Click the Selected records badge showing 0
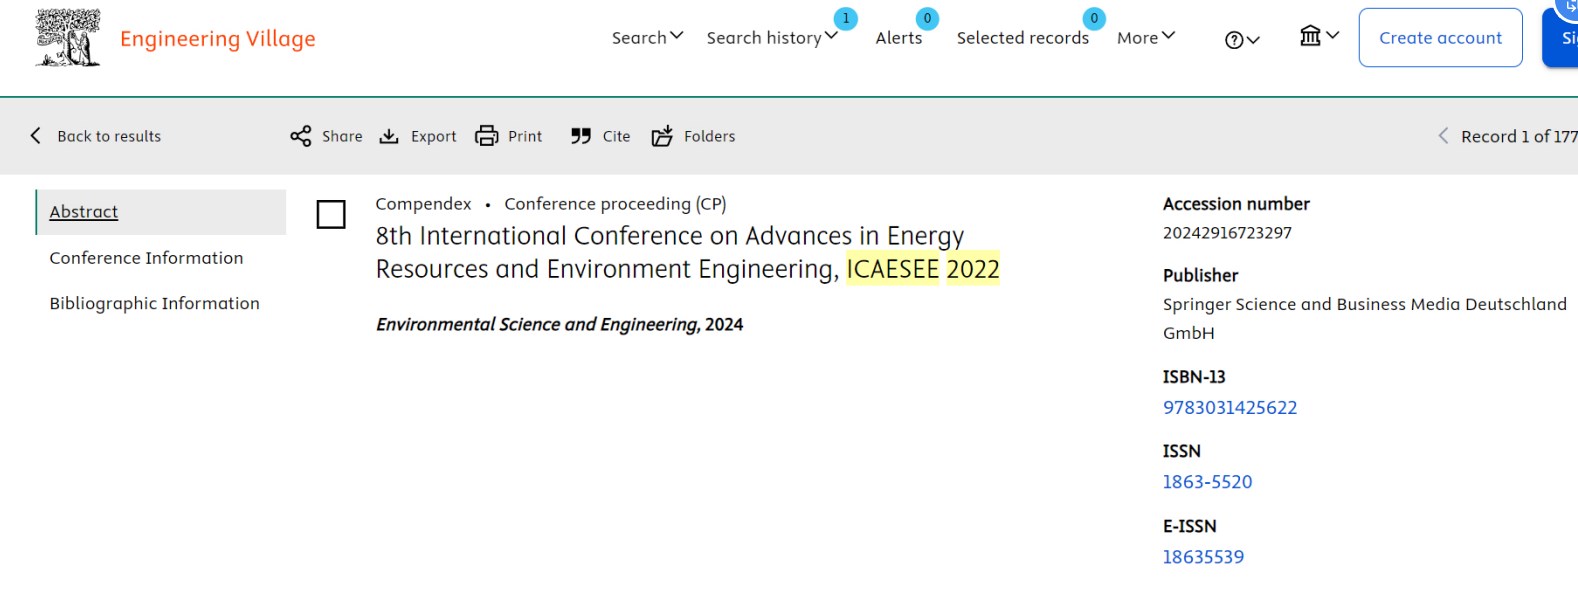Screen dimensions: 1578x593 pyautogui.click(x=1094, y=18)
